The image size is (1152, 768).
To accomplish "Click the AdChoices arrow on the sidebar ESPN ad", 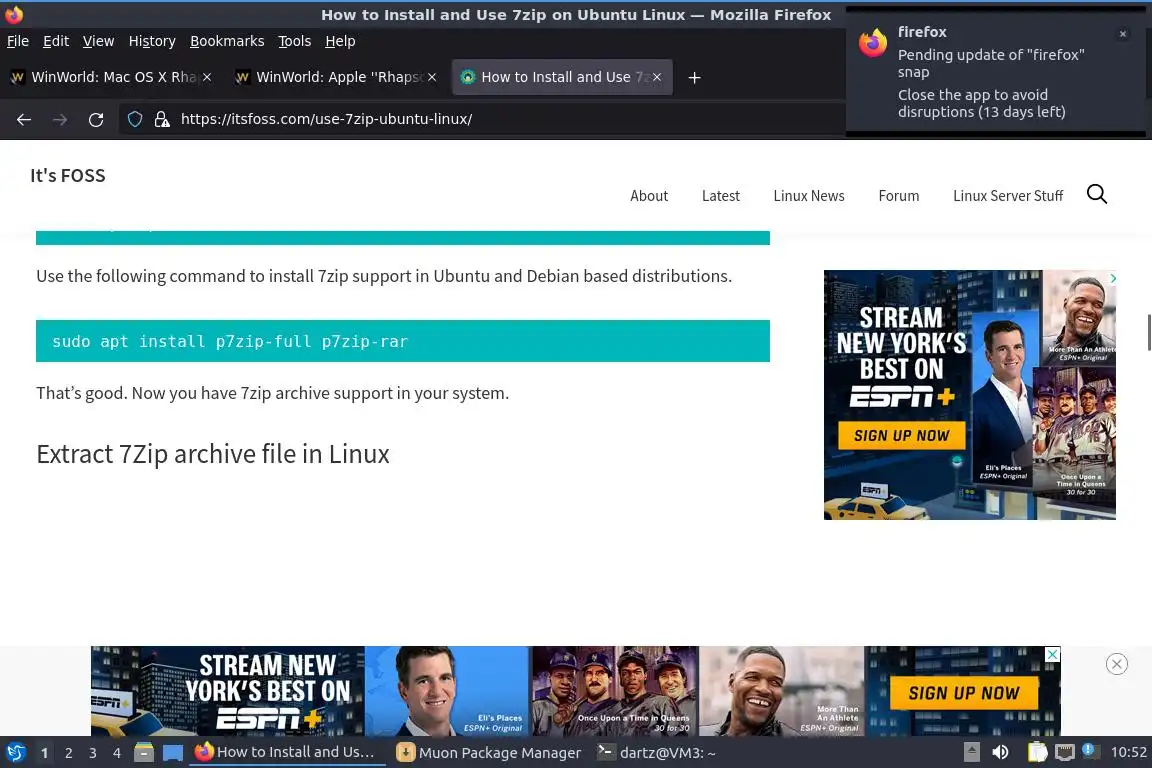I will point(1112,278).
